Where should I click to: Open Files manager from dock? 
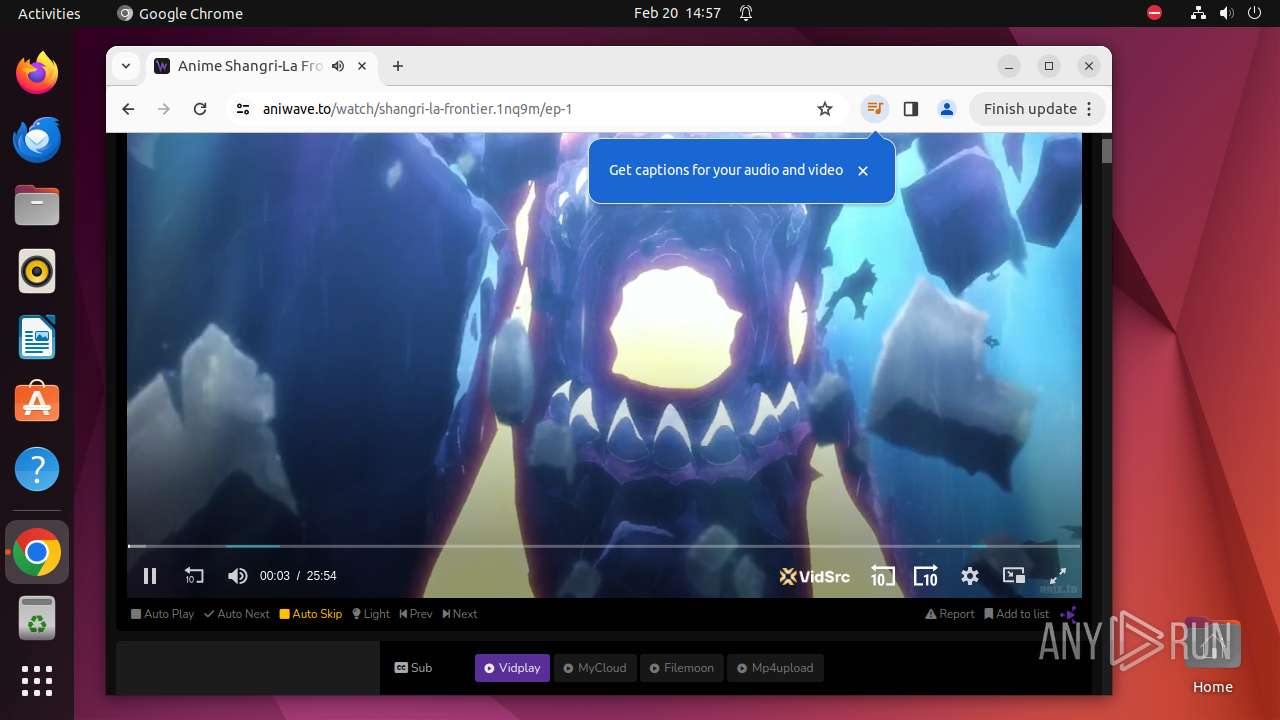(x=37, y=205)
